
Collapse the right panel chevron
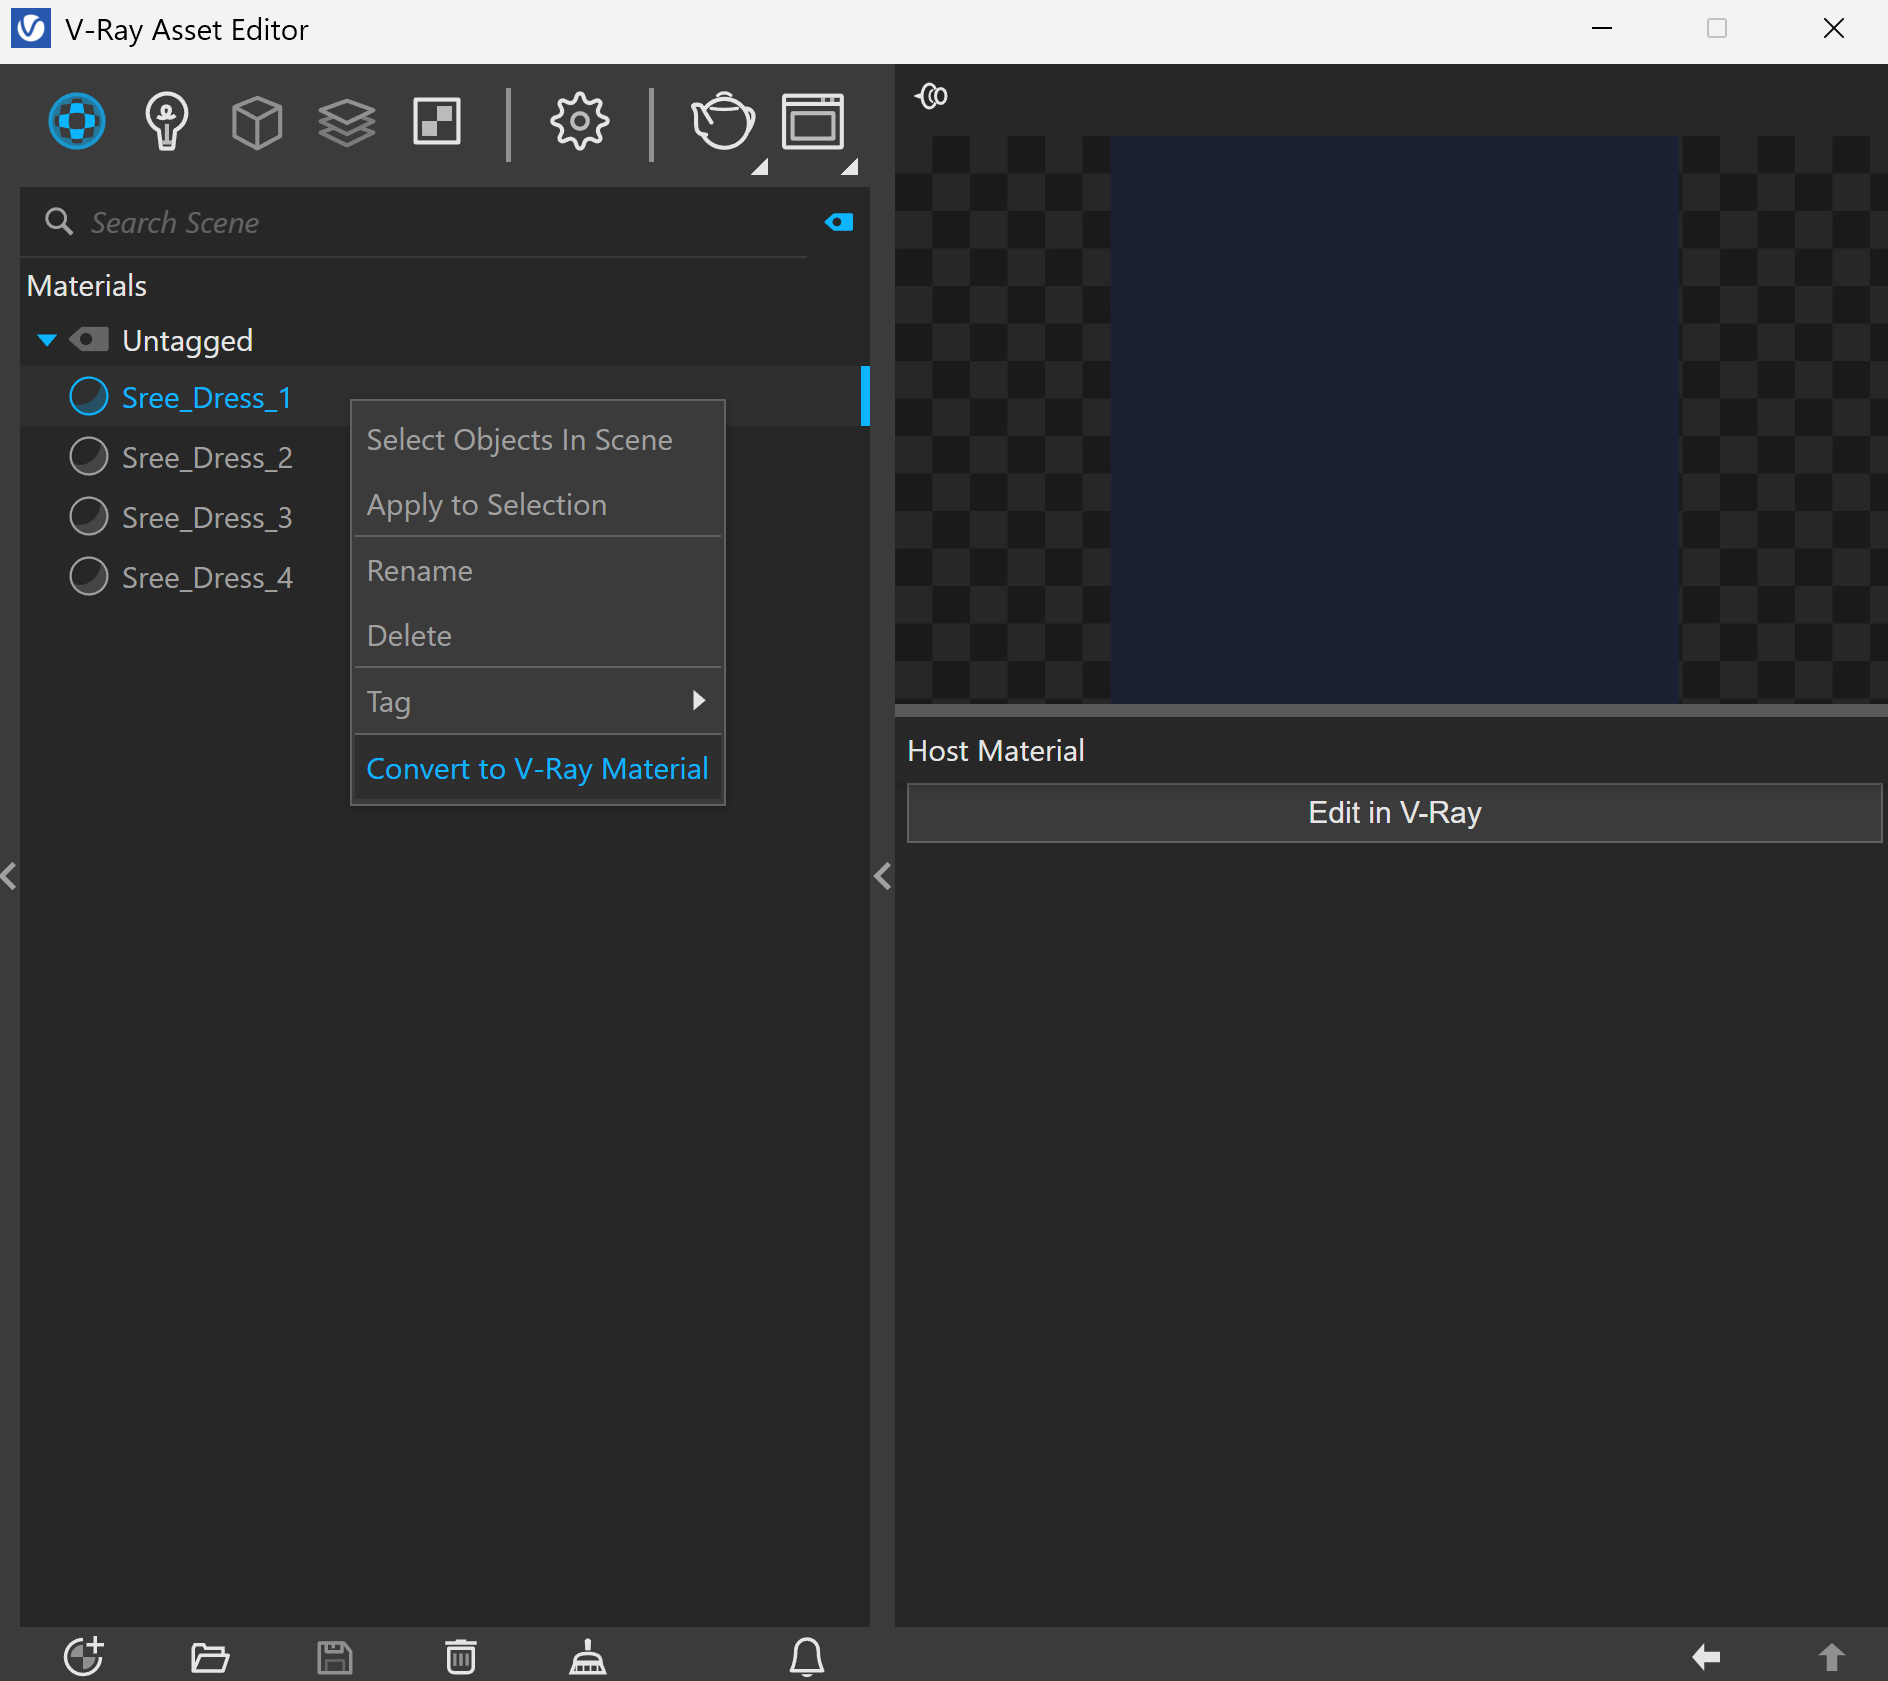[882, 876]
